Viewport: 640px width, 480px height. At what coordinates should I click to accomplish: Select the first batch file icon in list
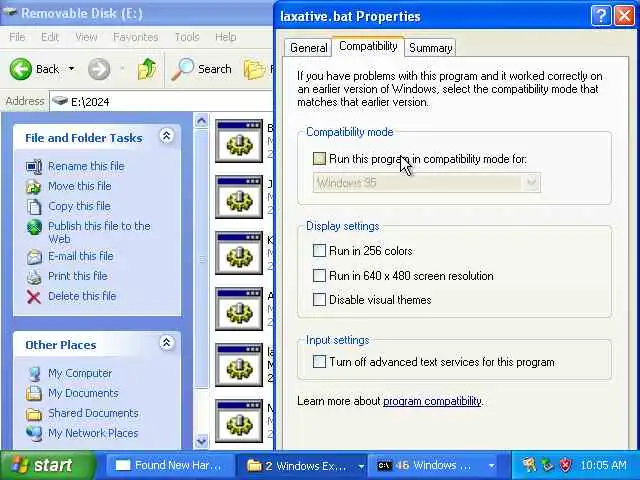(x=239, y=141)
